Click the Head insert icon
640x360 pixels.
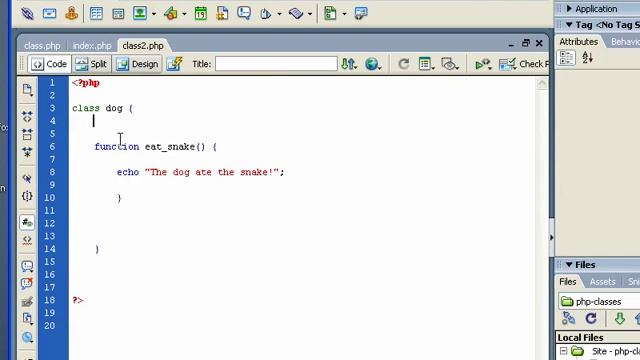click(266, 13)
